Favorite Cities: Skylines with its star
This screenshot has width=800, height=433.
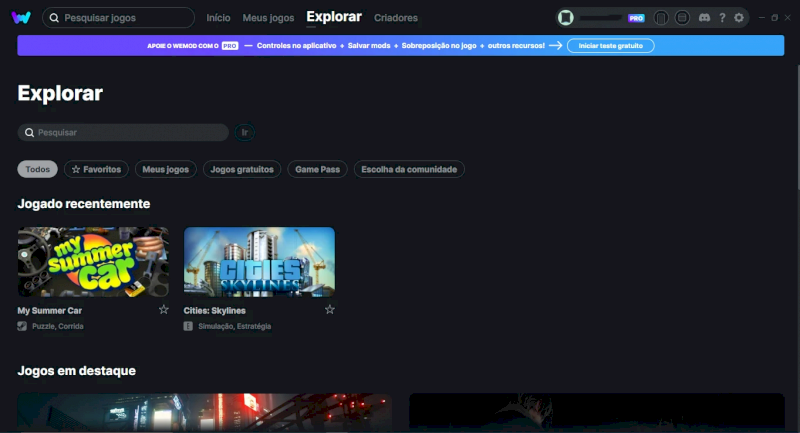330,310
